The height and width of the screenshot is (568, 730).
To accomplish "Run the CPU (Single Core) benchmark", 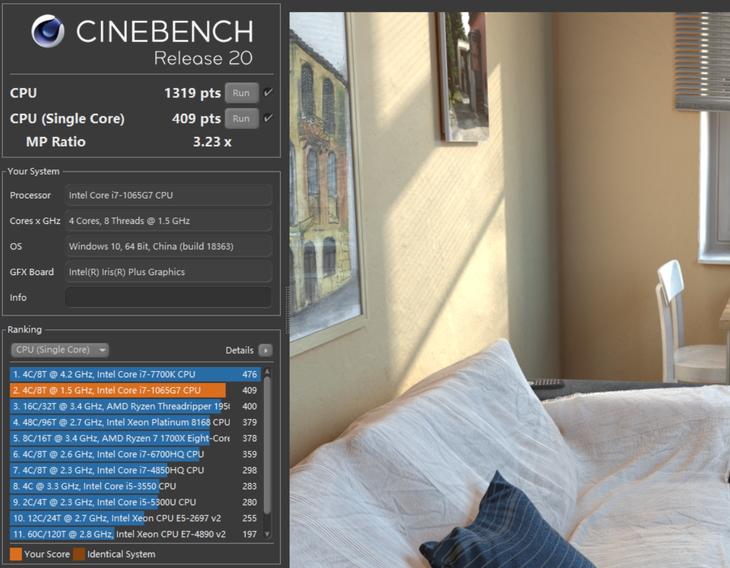I will click(x=240, y=118).
